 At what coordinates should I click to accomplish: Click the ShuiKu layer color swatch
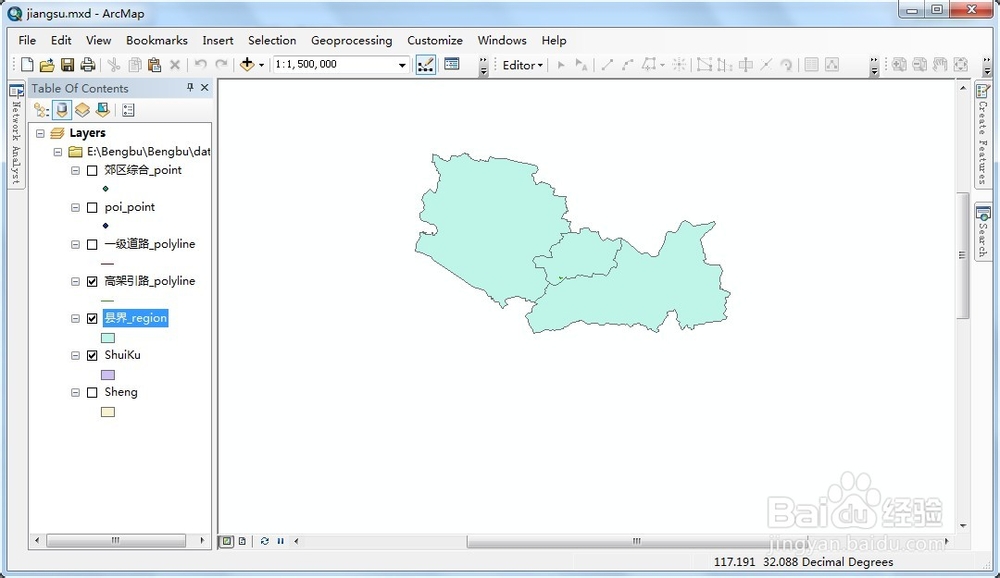107,372
